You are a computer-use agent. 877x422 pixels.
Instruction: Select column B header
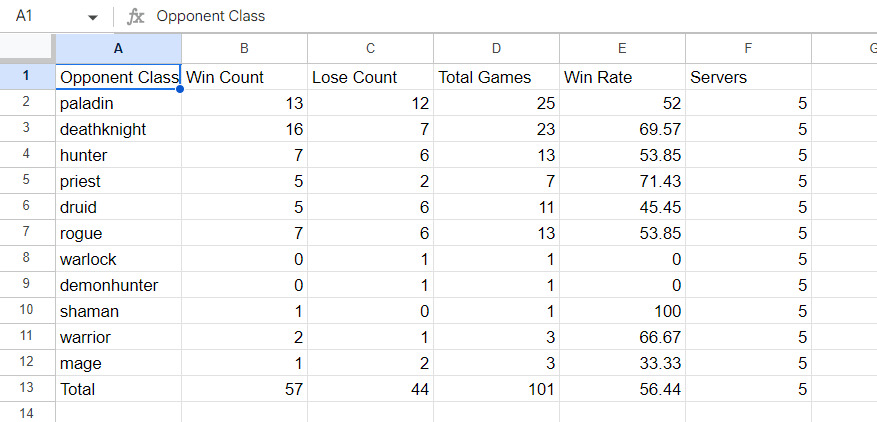[244, 49]
